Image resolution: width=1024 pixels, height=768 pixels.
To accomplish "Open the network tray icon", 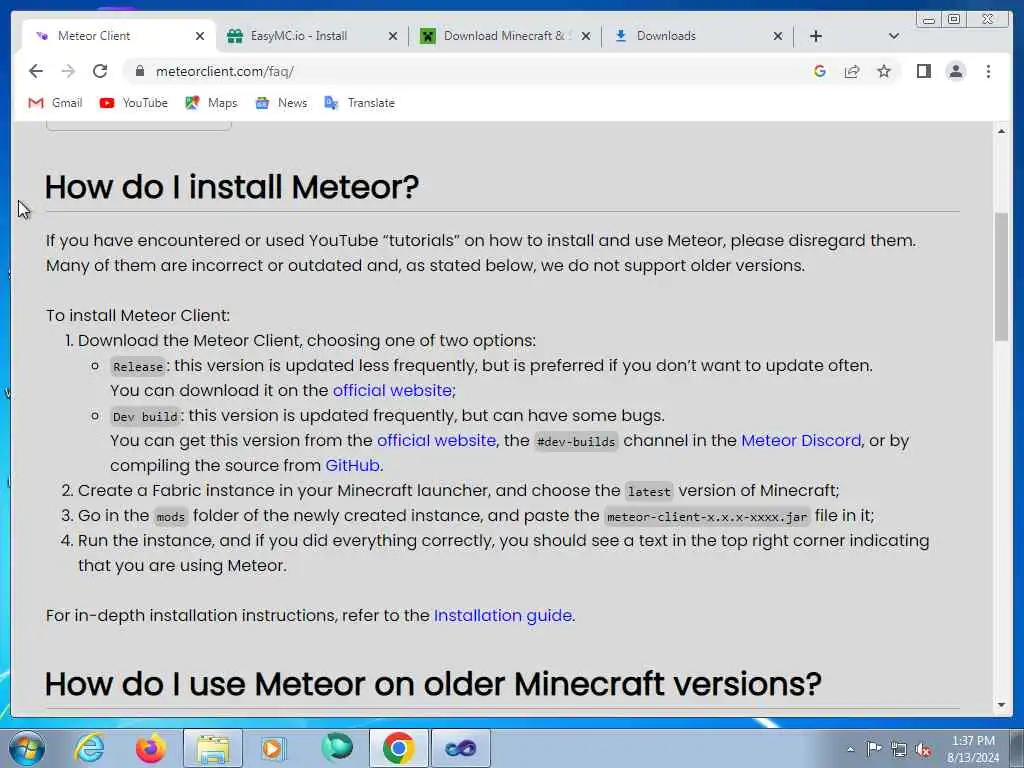I will click(899, 749).
